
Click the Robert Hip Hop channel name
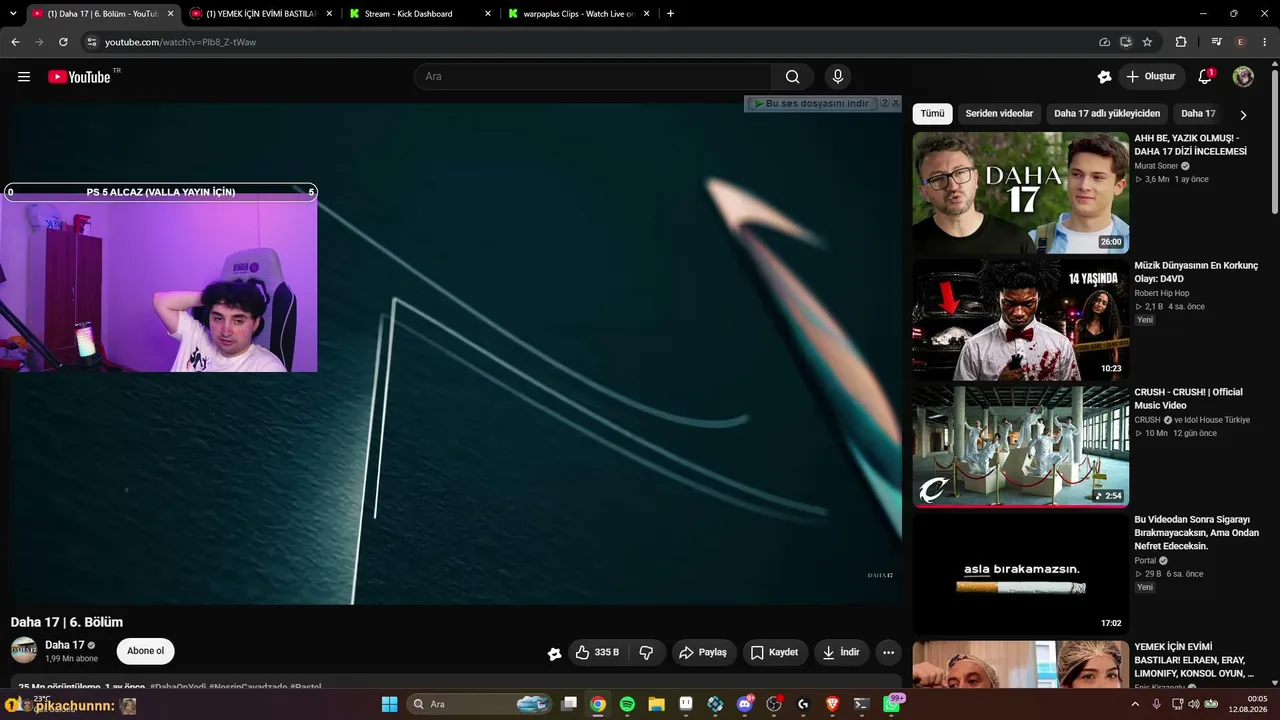pos(1162,293)
